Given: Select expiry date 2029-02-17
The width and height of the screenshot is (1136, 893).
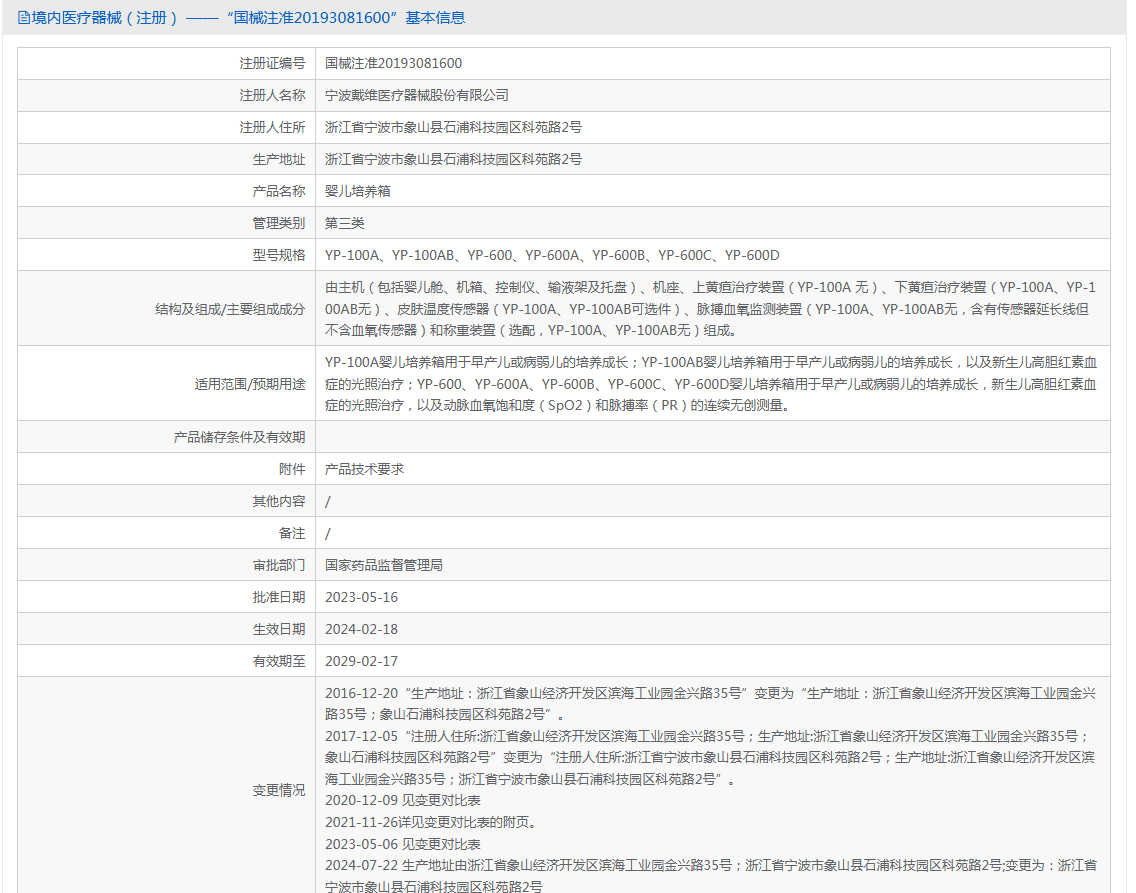Looking at the screenshot, I should click(362, 661).
